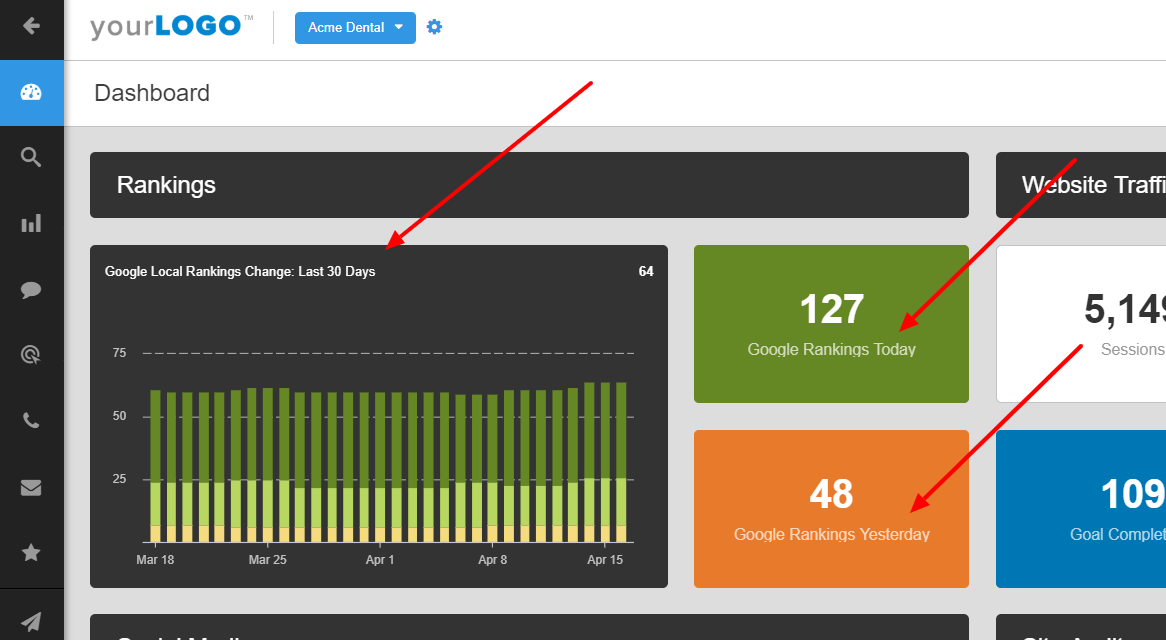Open the Google Rankings Today tile

(831, 324)
